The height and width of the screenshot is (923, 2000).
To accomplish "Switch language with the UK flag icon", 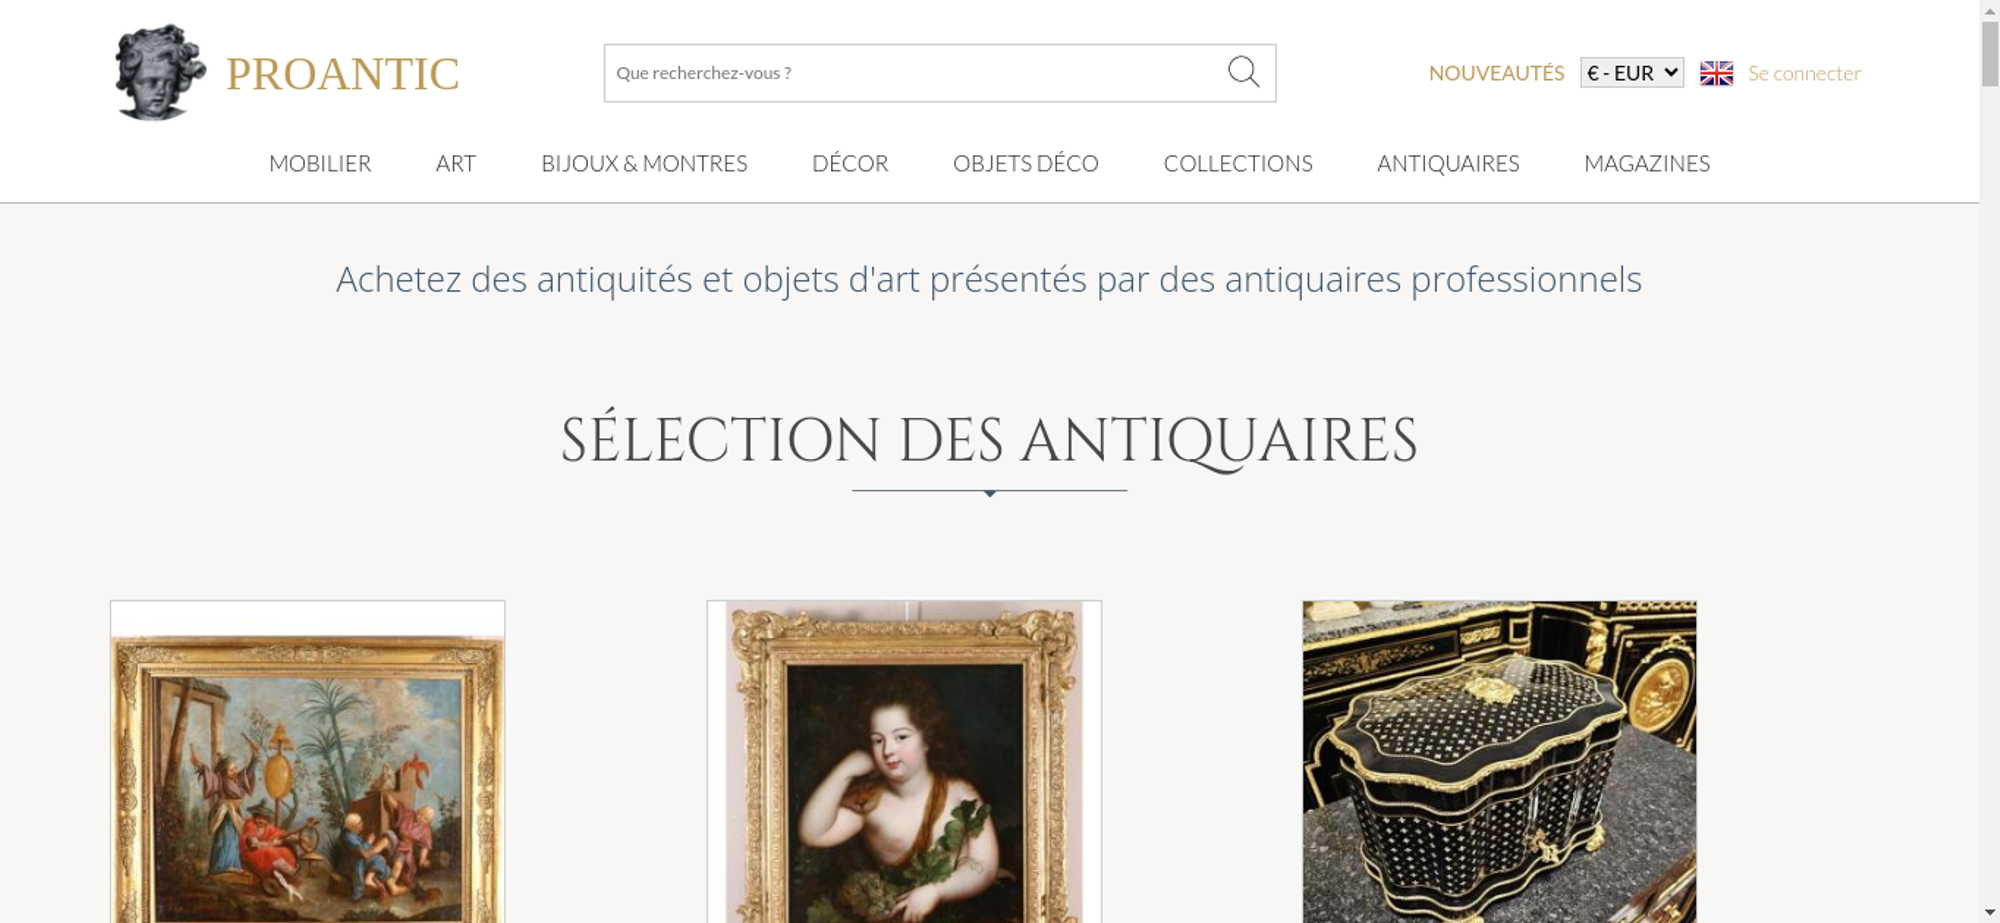I will 1716,73.
